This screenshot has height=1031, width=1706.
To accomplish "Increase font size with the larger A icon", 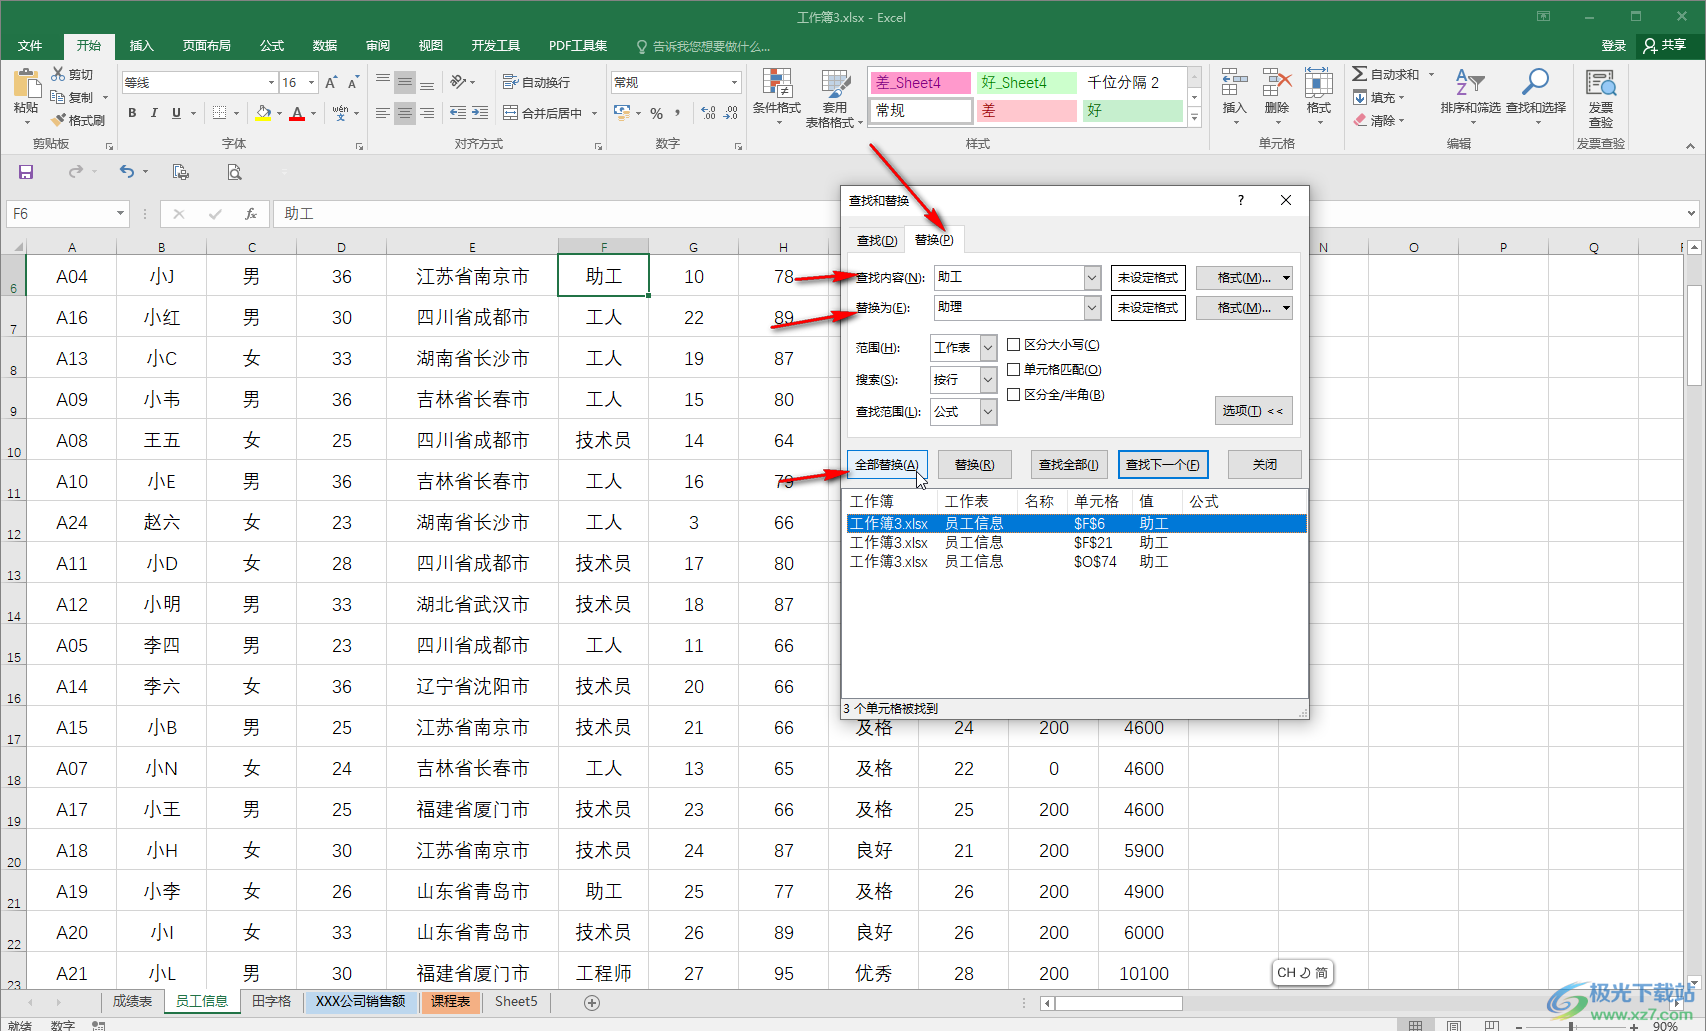I will (331, 82).
